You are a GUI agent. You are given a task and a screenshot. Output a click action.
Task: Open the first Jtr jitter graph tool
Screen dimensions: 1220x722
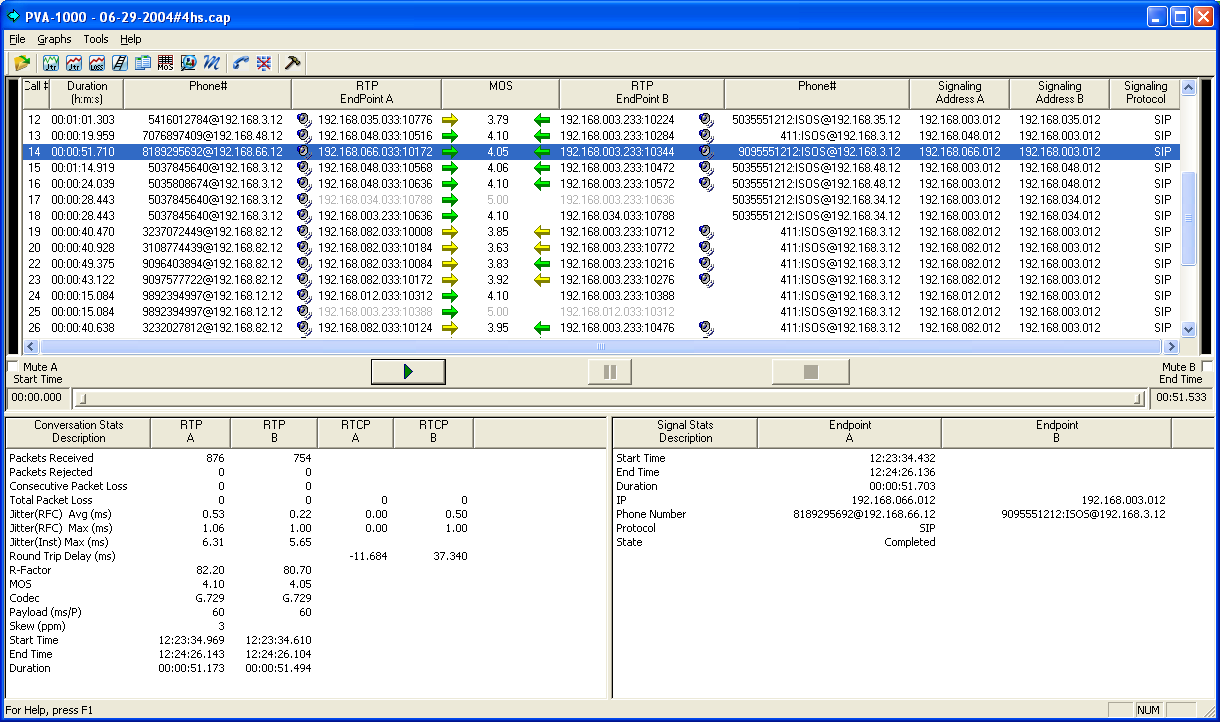point(50,63)
